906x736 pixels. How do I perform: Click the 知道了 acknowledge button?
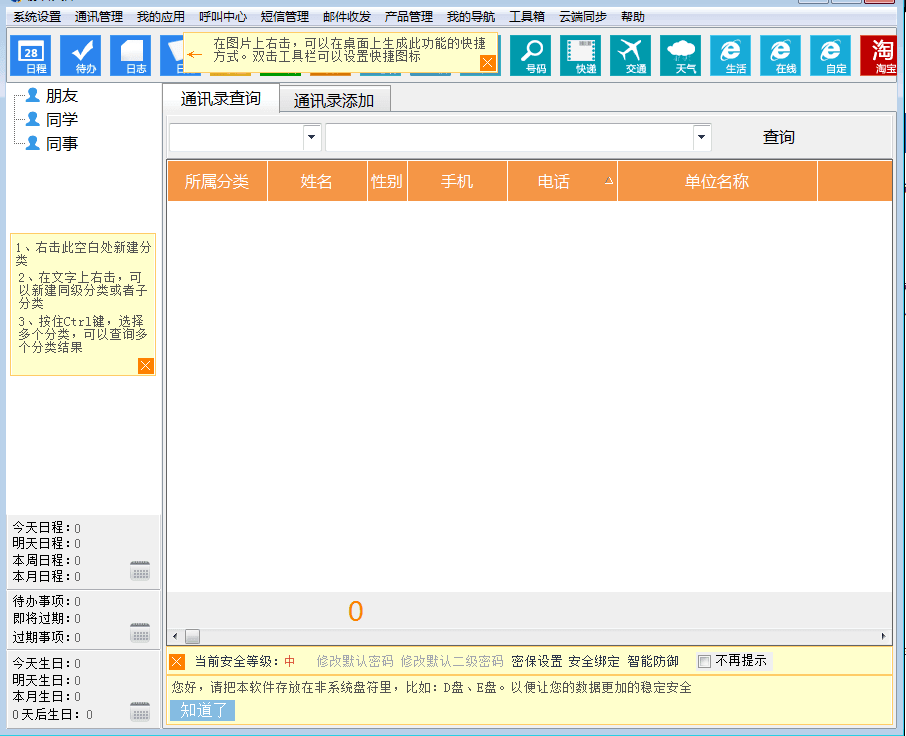click(x=202, y=710)
